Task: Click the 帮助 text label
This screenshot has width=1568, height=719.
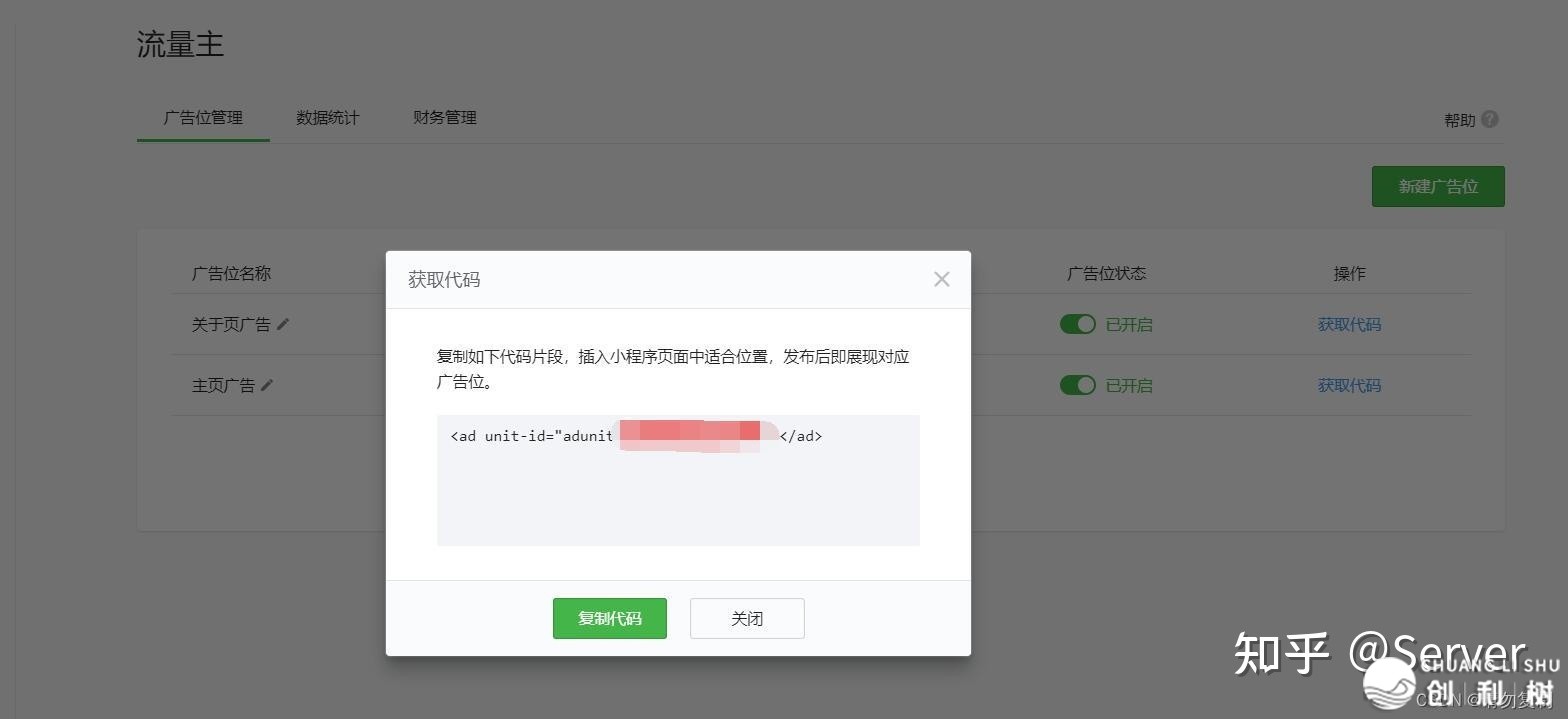Action: point(1459,120)
